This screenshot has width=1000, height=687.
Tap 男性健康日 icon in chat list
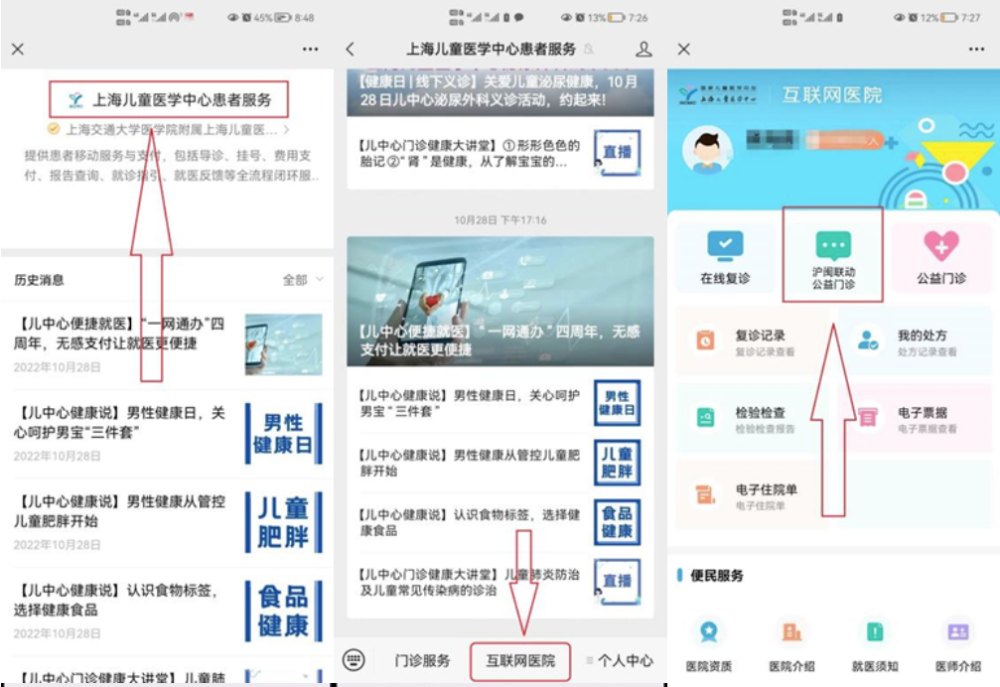(617, 403)
